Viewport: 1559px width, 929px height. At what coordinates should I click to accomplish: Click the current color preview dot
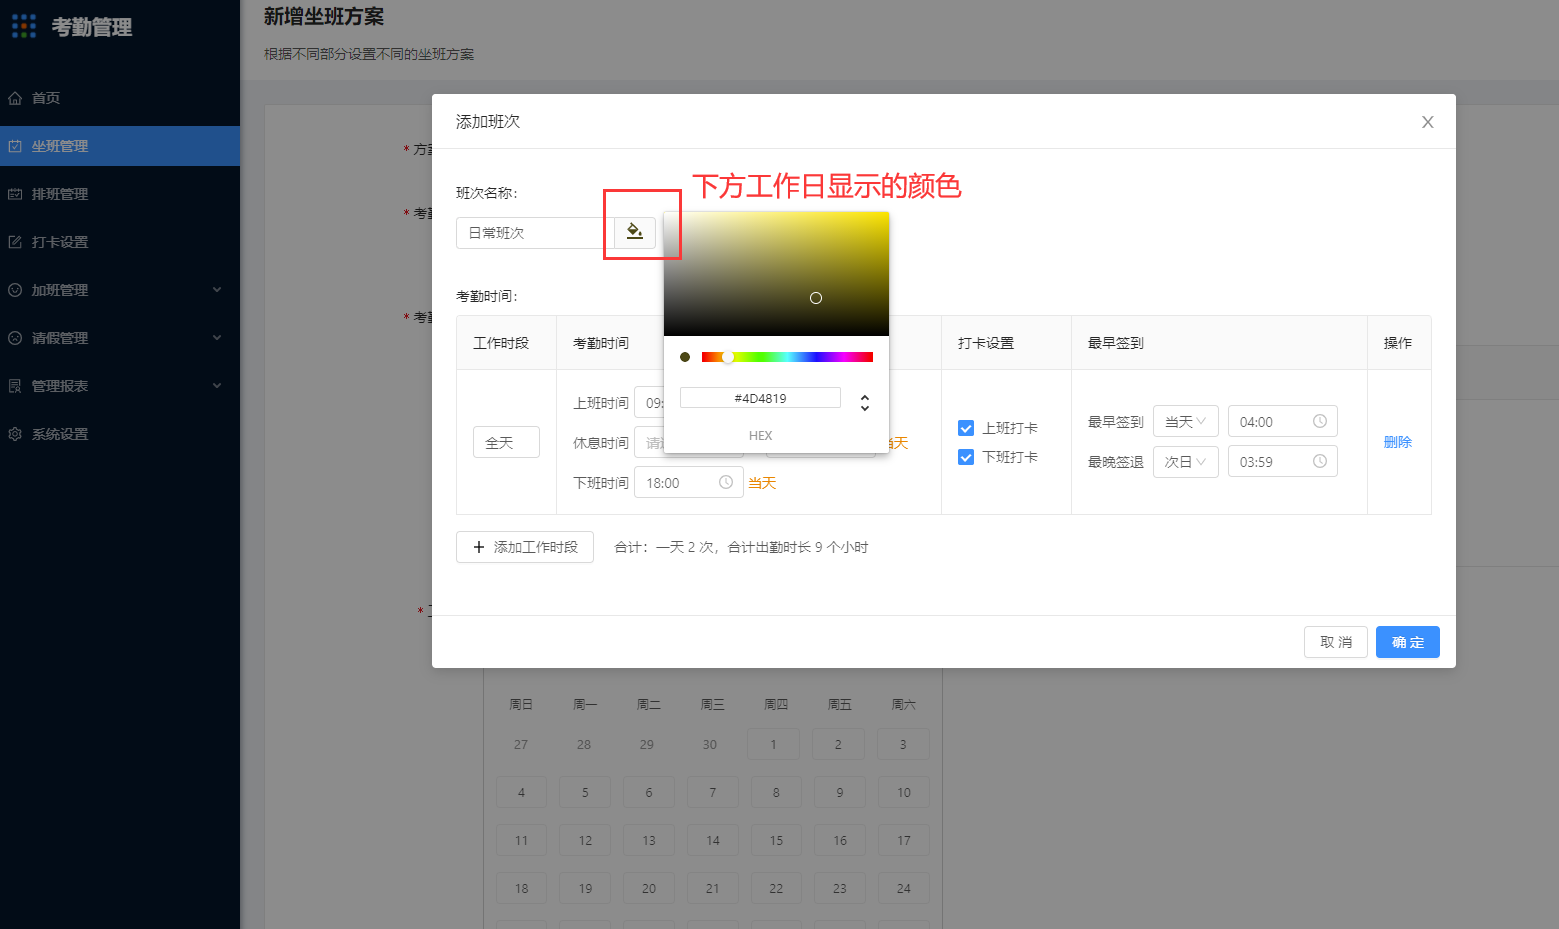[x=685, y=357]
